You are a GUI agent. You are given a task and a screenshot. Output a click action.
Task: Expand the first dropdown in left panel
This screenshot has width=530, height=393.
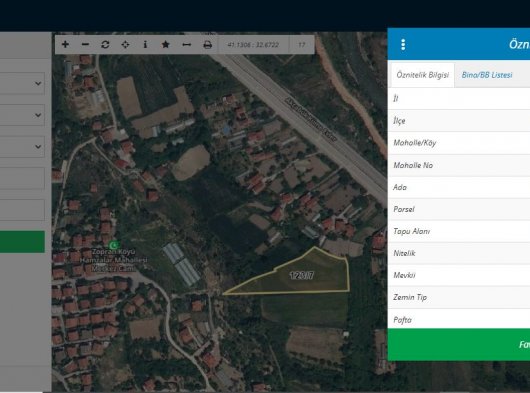(x=22, y=83)
